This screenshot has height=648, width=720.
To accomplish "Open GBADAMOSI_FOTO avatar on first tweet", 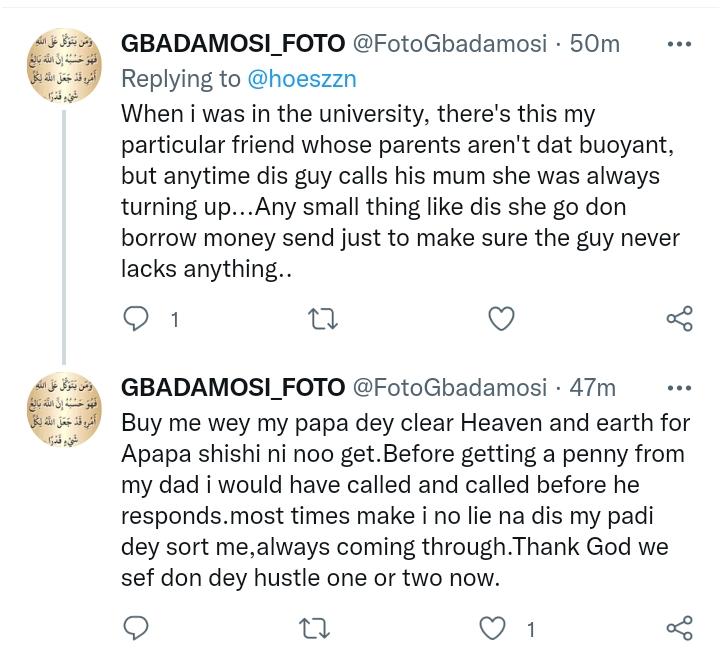I will pyautogui.click(x=64, y=66).
